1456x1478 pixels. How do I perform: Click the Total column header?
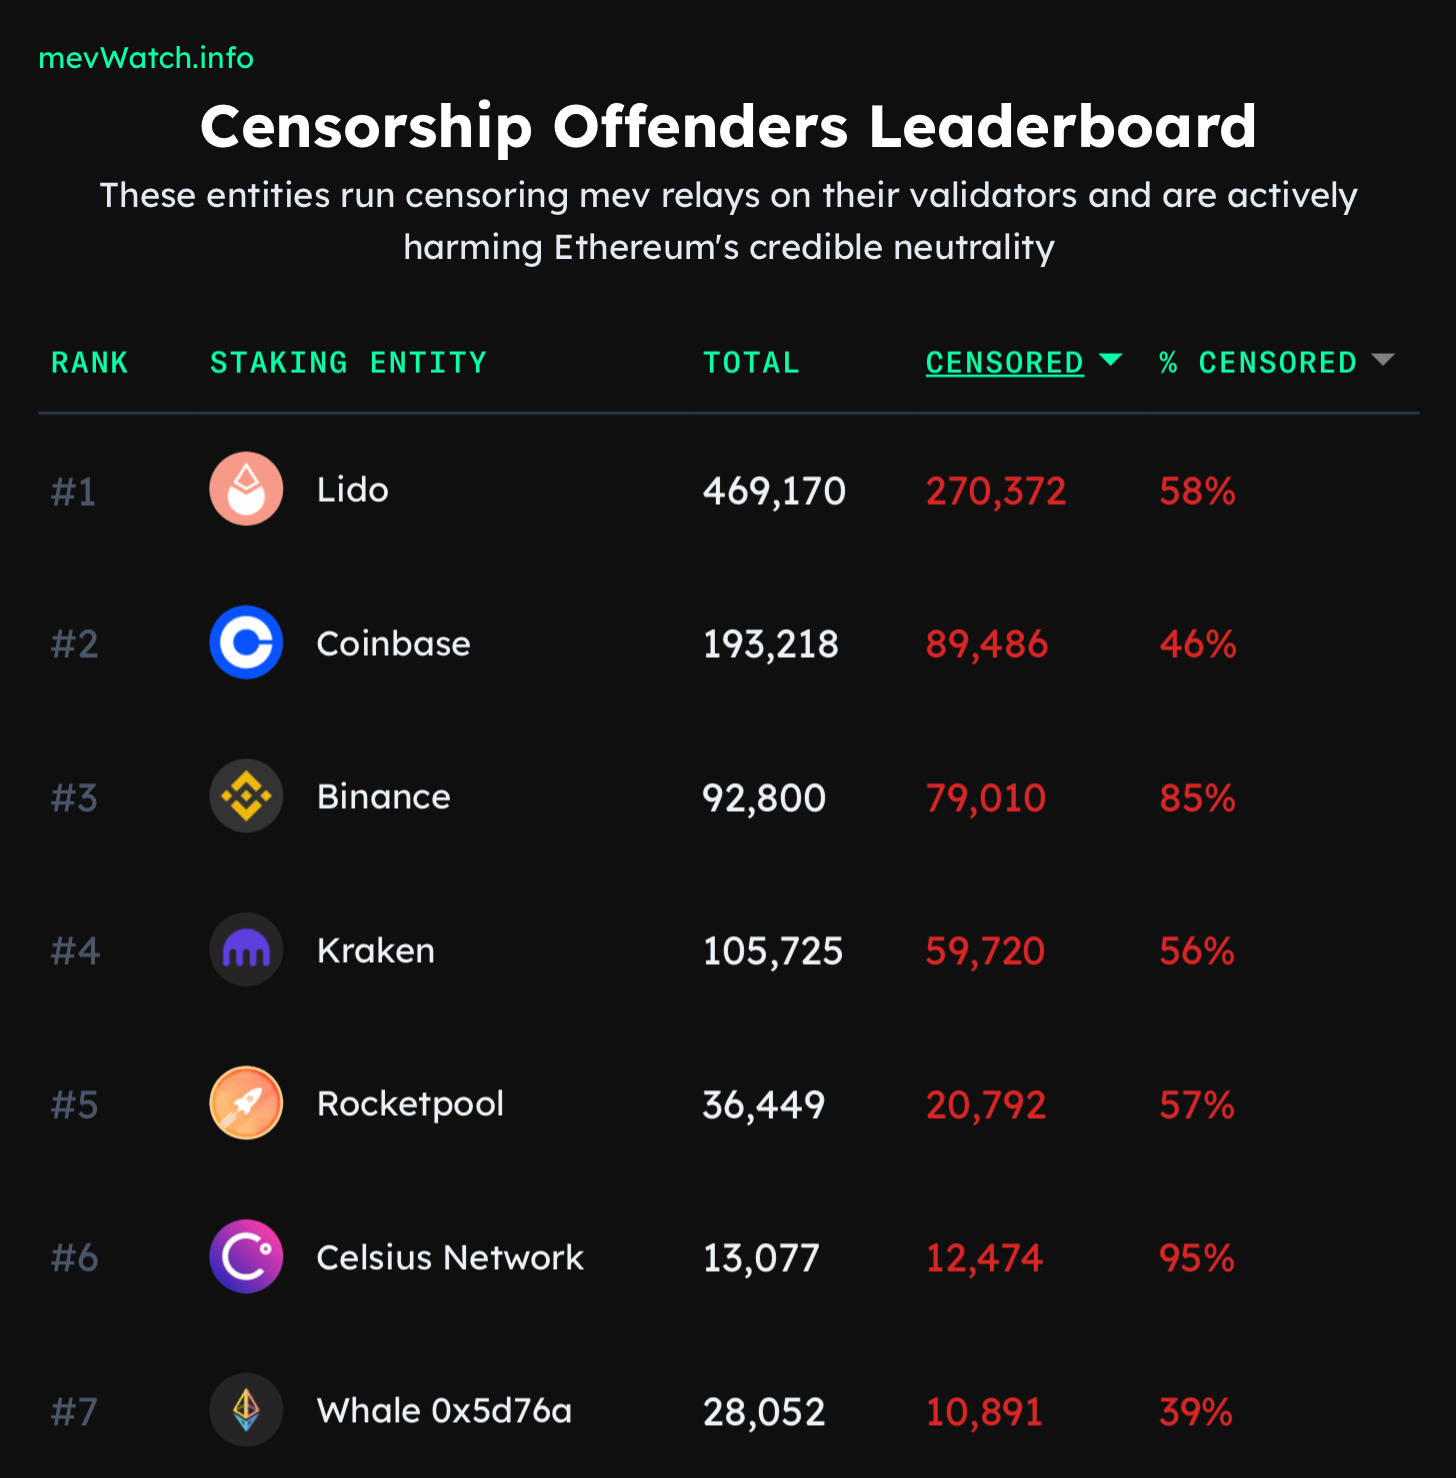[751, 363]
